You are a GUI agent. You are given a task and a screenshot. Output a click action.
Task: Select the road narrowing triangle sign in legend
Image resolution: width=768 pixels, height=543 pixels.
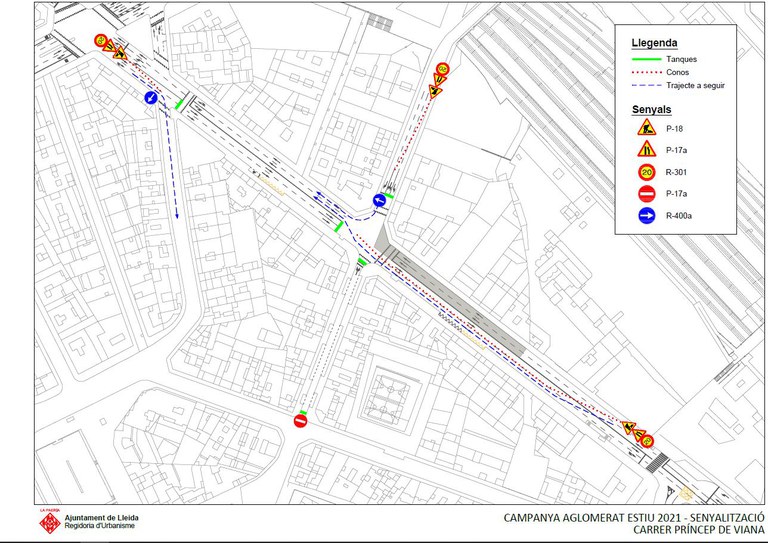(x=648, y=150)
